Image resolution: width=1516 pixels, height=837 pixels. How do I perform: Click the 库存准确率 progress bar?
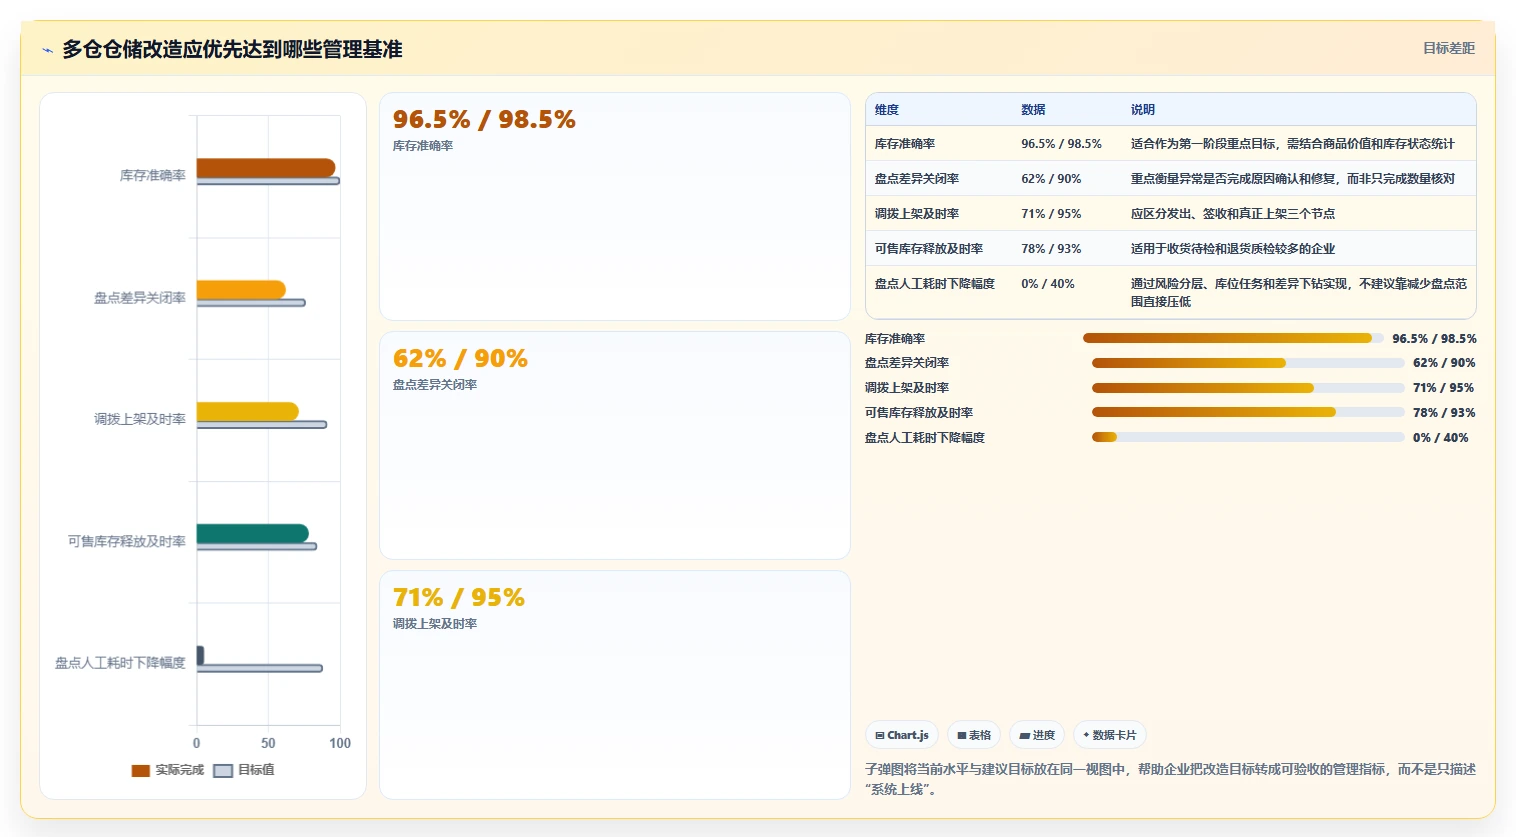point(1233,338)
